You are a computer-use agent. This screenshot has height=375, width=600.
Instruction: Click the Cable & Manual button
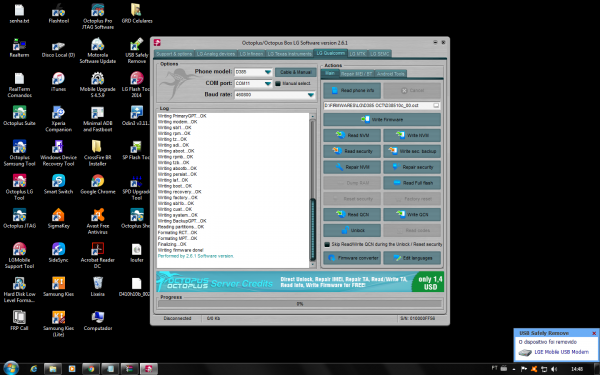pyautogui.click(x=296, y=72)
